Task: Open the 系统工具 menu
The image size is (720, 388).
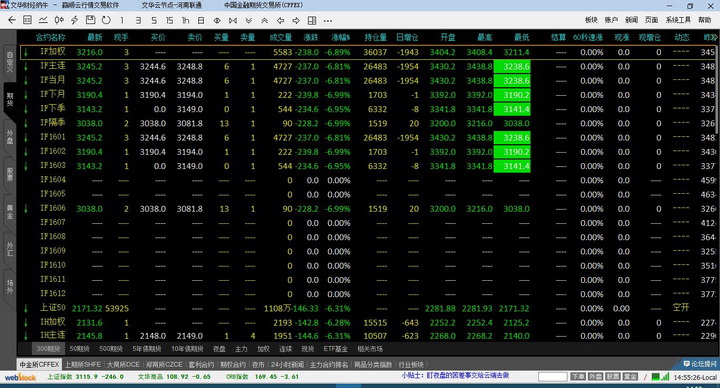Action: (x=678, y=20)
